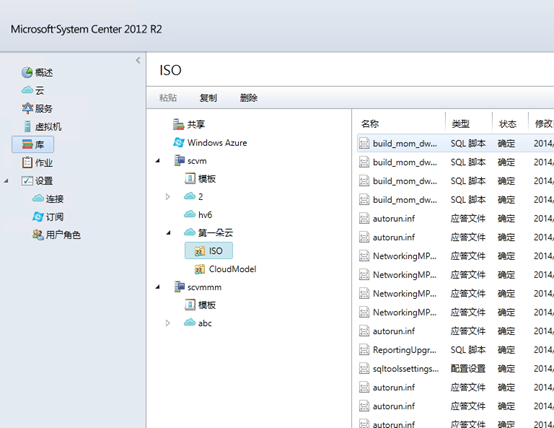Click the first NetworkingMP... file name
This screenshot has height=428, width=554.
pyautogui.click(x=405, y=256)
